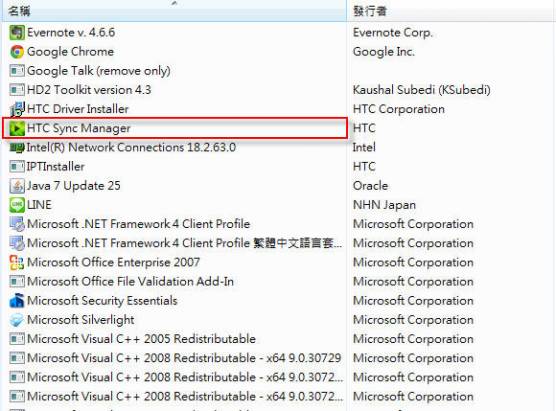Select the LINE green chat icon
The image size is (556, 411).
point(17,205)
